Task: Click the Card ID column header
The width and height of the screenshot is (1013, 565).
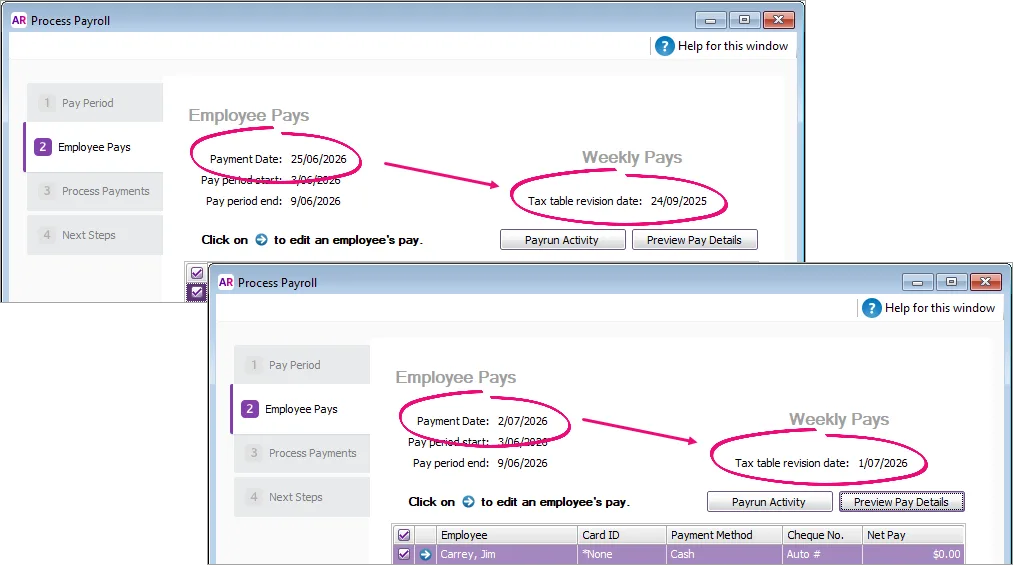Action: 621,535
